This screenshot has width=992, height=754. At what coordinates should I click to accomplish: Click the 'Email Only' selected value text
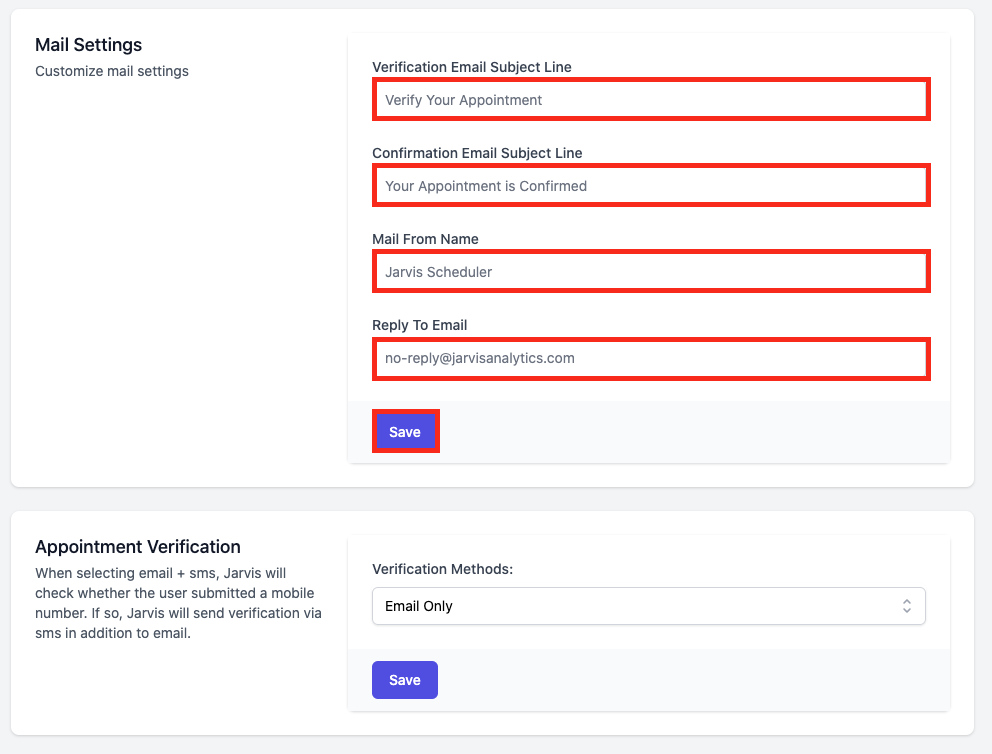pyautogui.click(x=419, y=606)
